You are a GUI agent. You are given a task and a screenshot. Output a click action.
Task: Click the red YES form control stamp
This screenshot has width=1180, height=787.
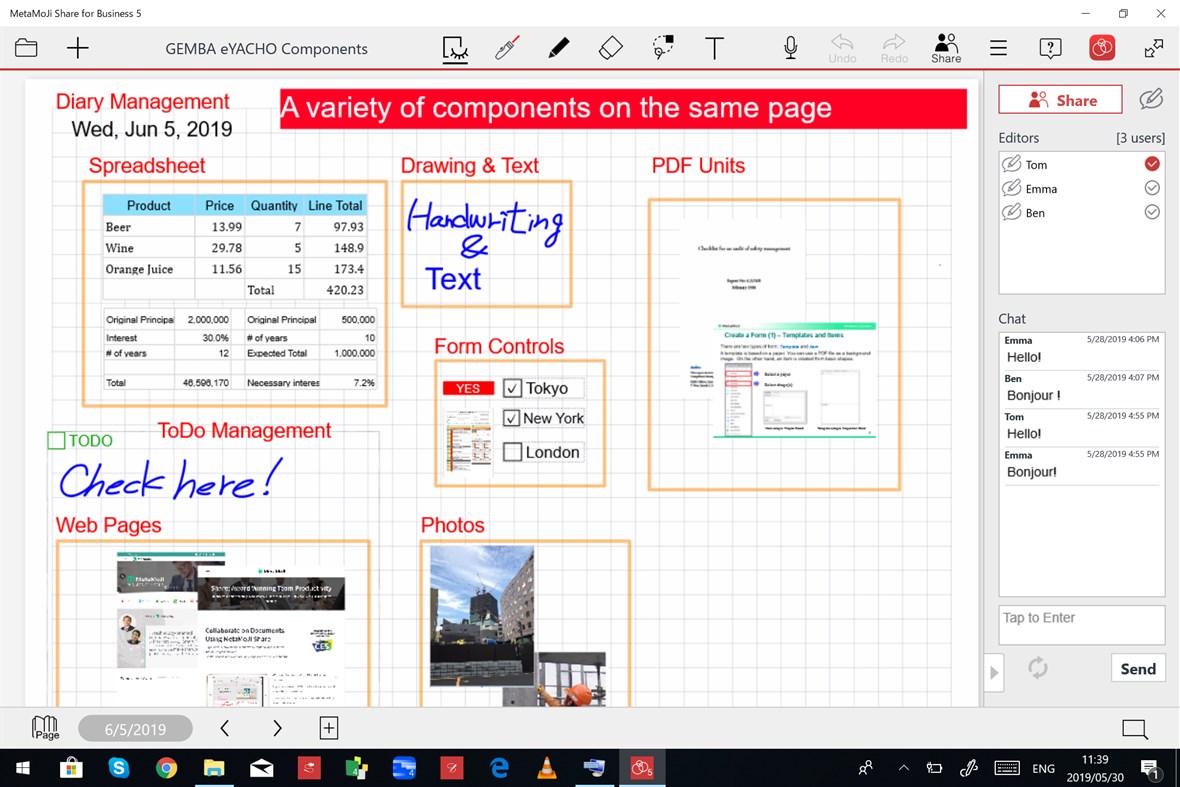tap(468, 388)
